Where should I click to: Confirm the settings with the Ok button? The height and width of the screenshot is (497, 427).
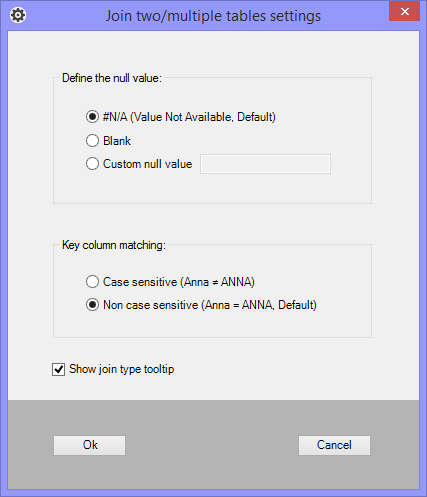pyautogui.click(x=90, y=445)
